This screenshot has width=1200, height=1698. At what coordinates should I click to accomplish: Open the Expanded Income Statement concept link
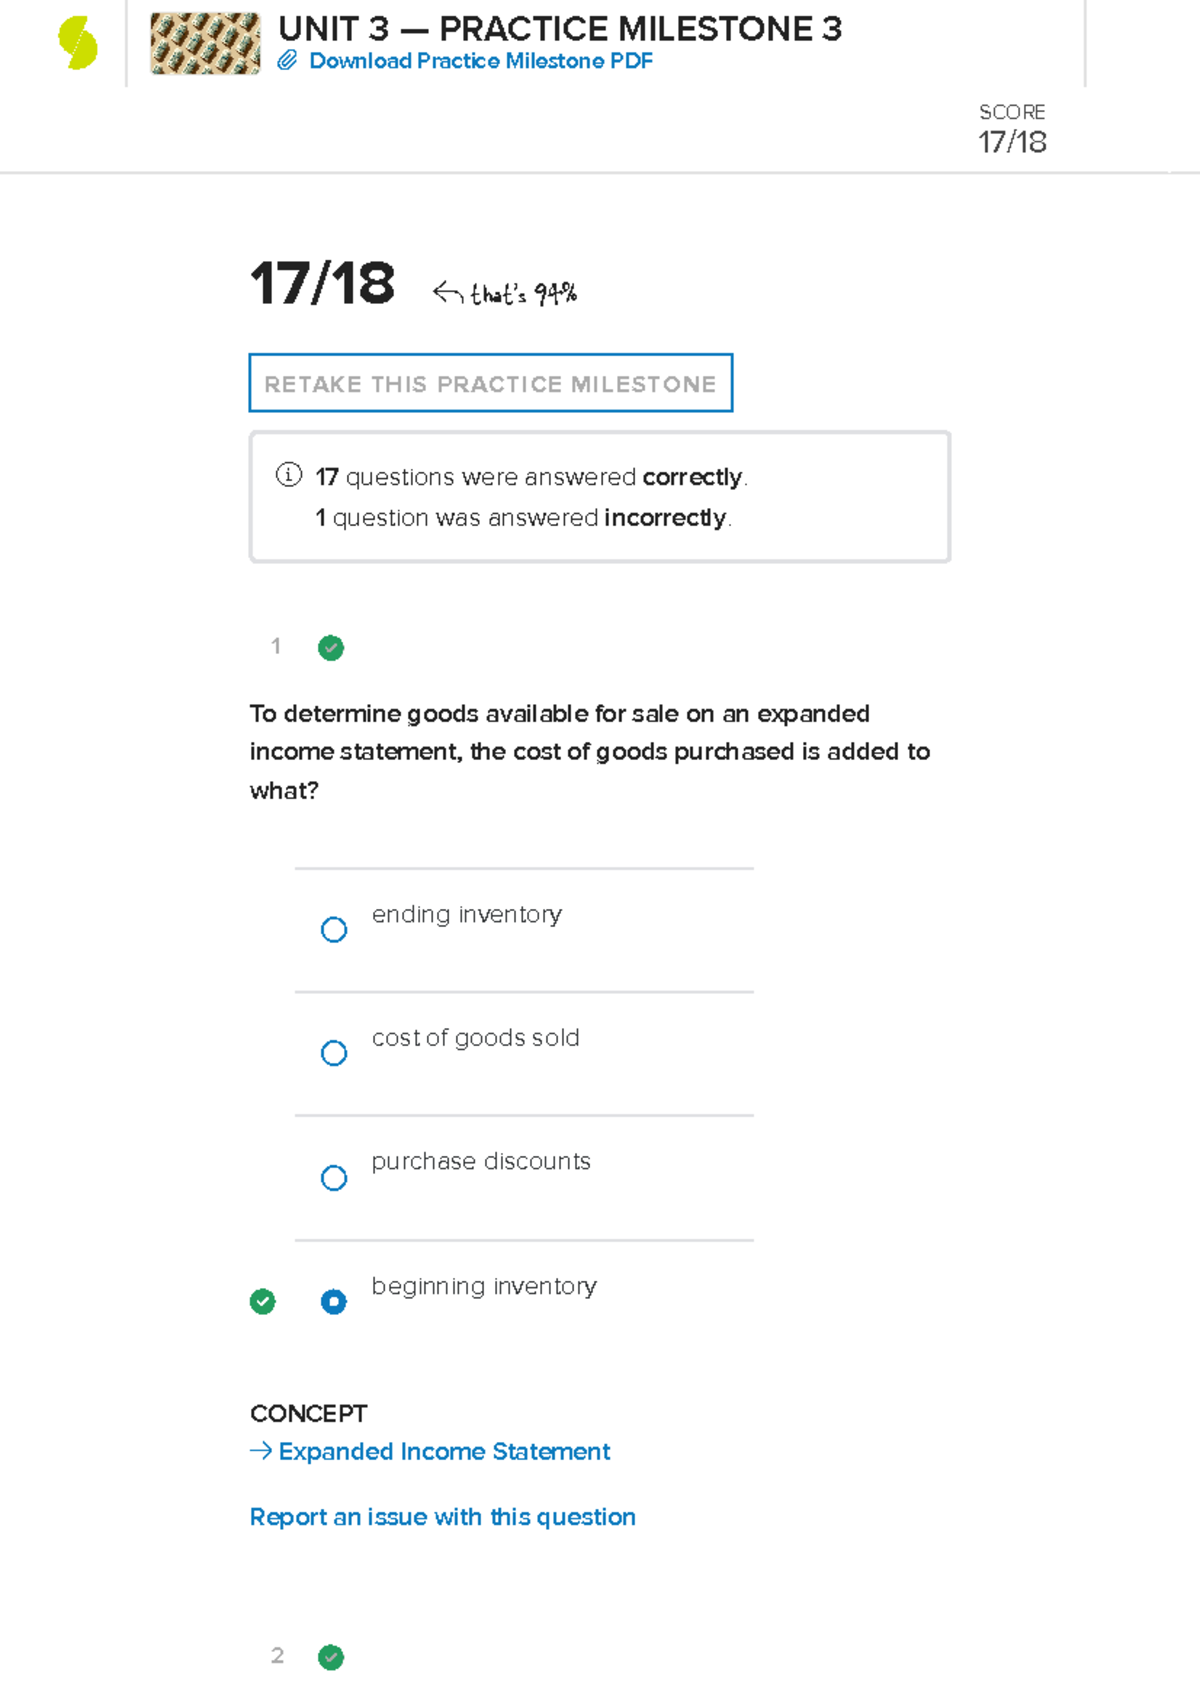pyautogui.click(x=444, y=1451)
